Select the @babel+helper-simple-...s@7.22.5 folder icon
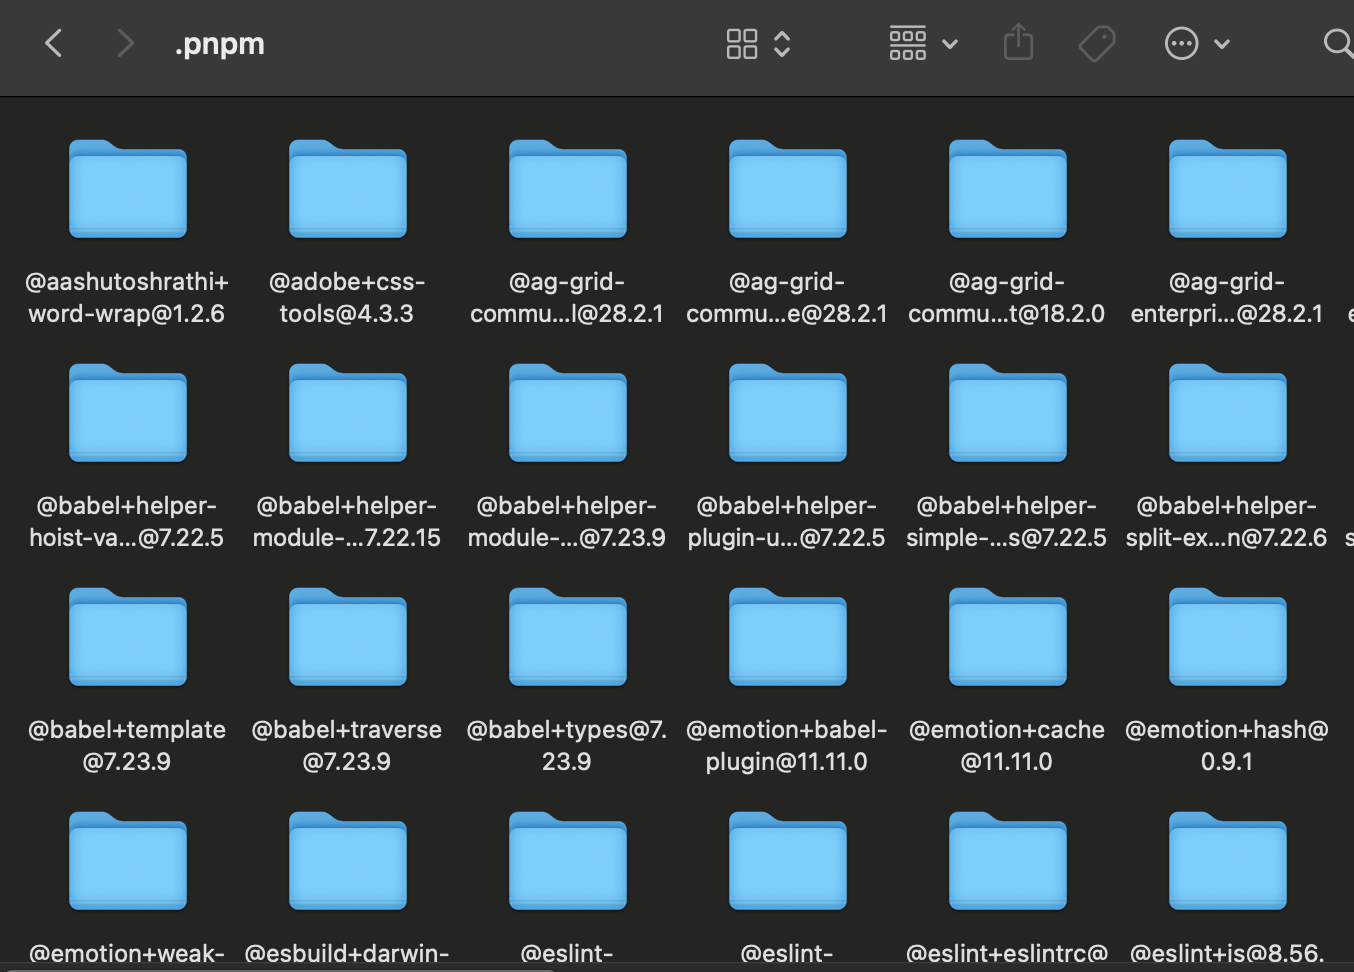The image size is (1354, 972). pos(1008,413)
